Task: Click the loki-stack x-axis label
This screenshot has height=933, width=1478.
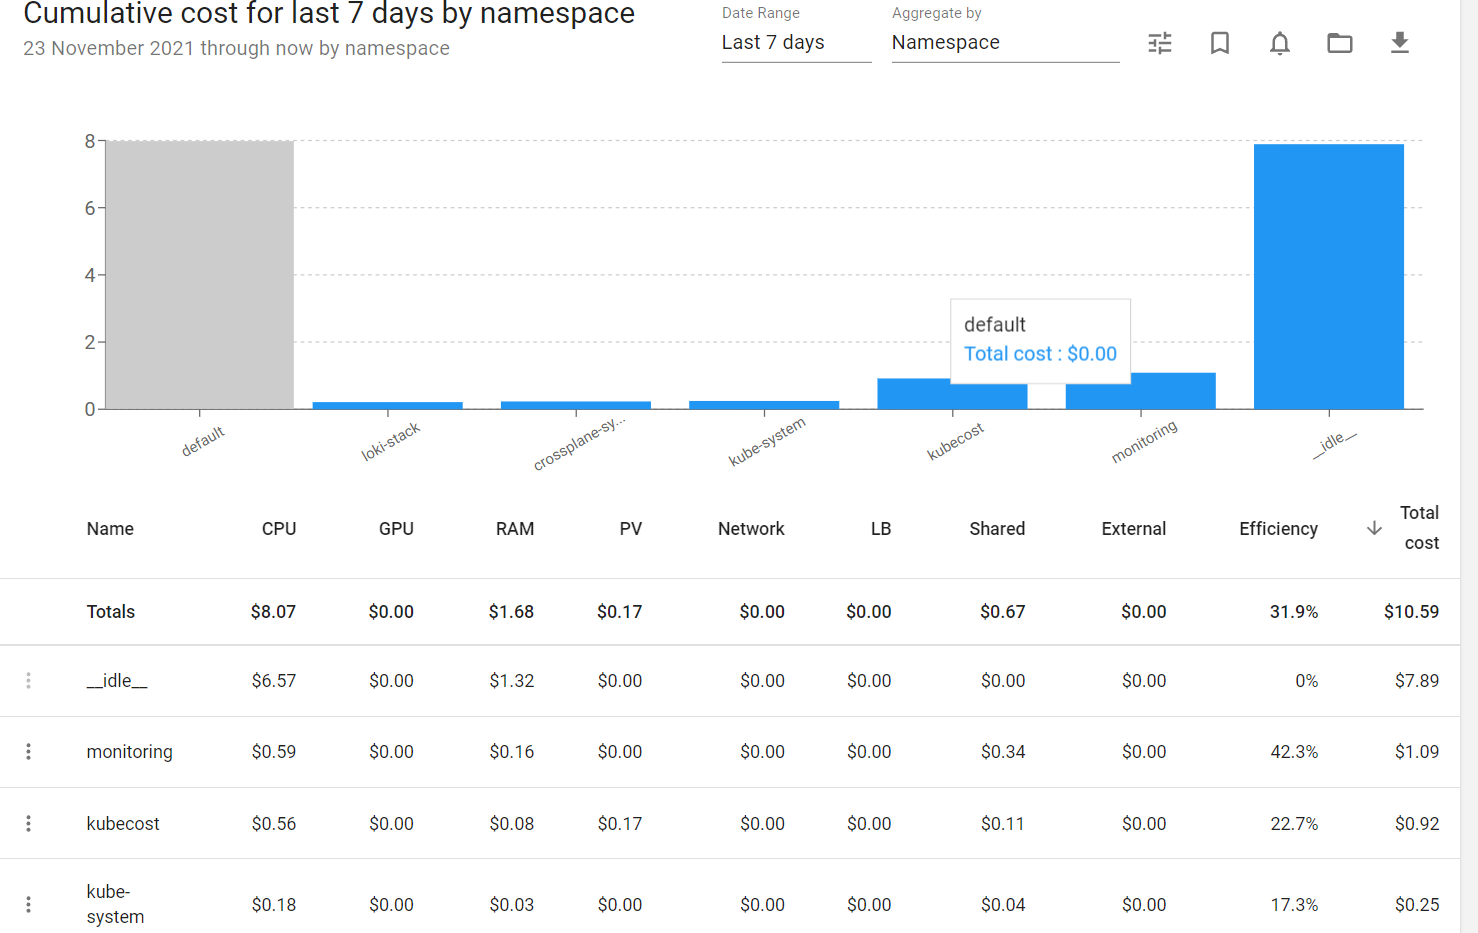Action: 391,441
